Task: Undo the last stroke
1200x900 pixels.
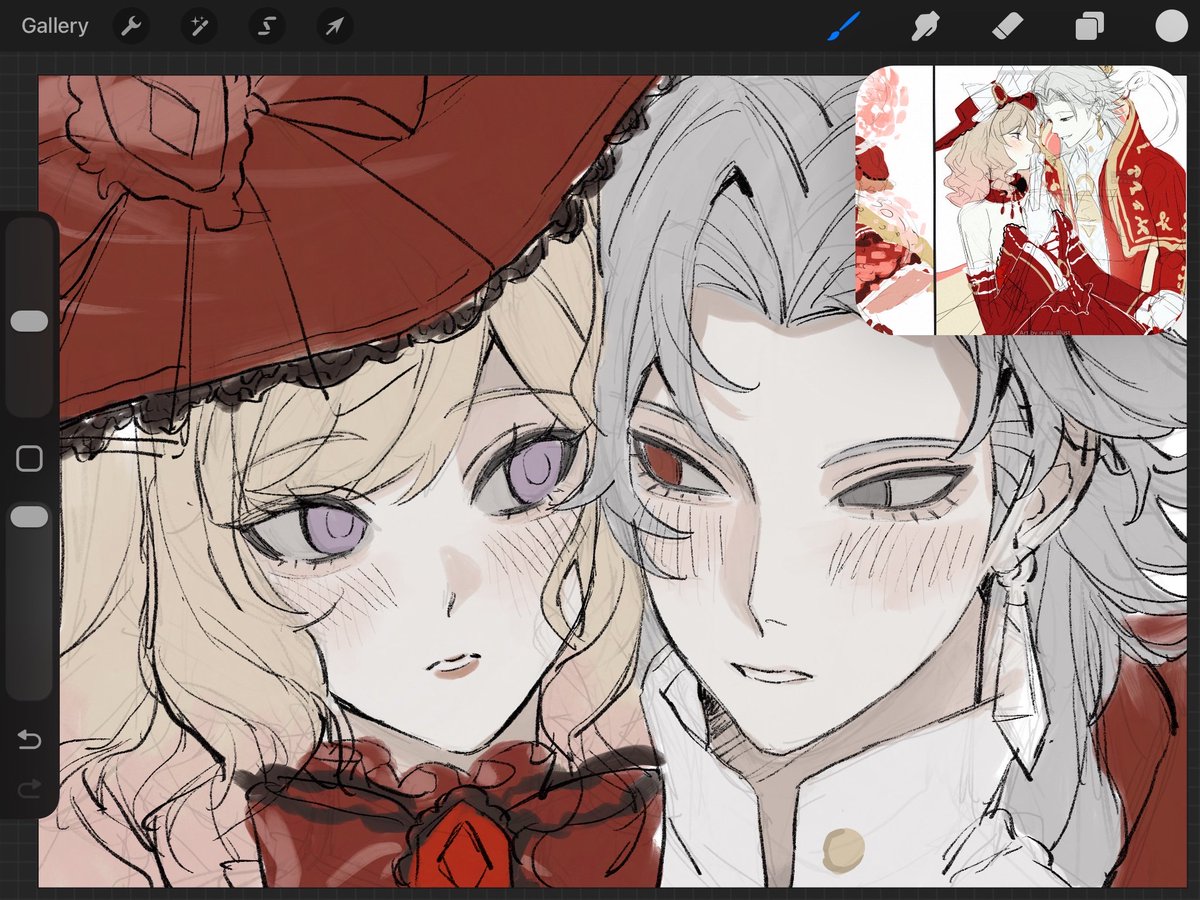Action: pyautogui.click(x=29, y=741)
